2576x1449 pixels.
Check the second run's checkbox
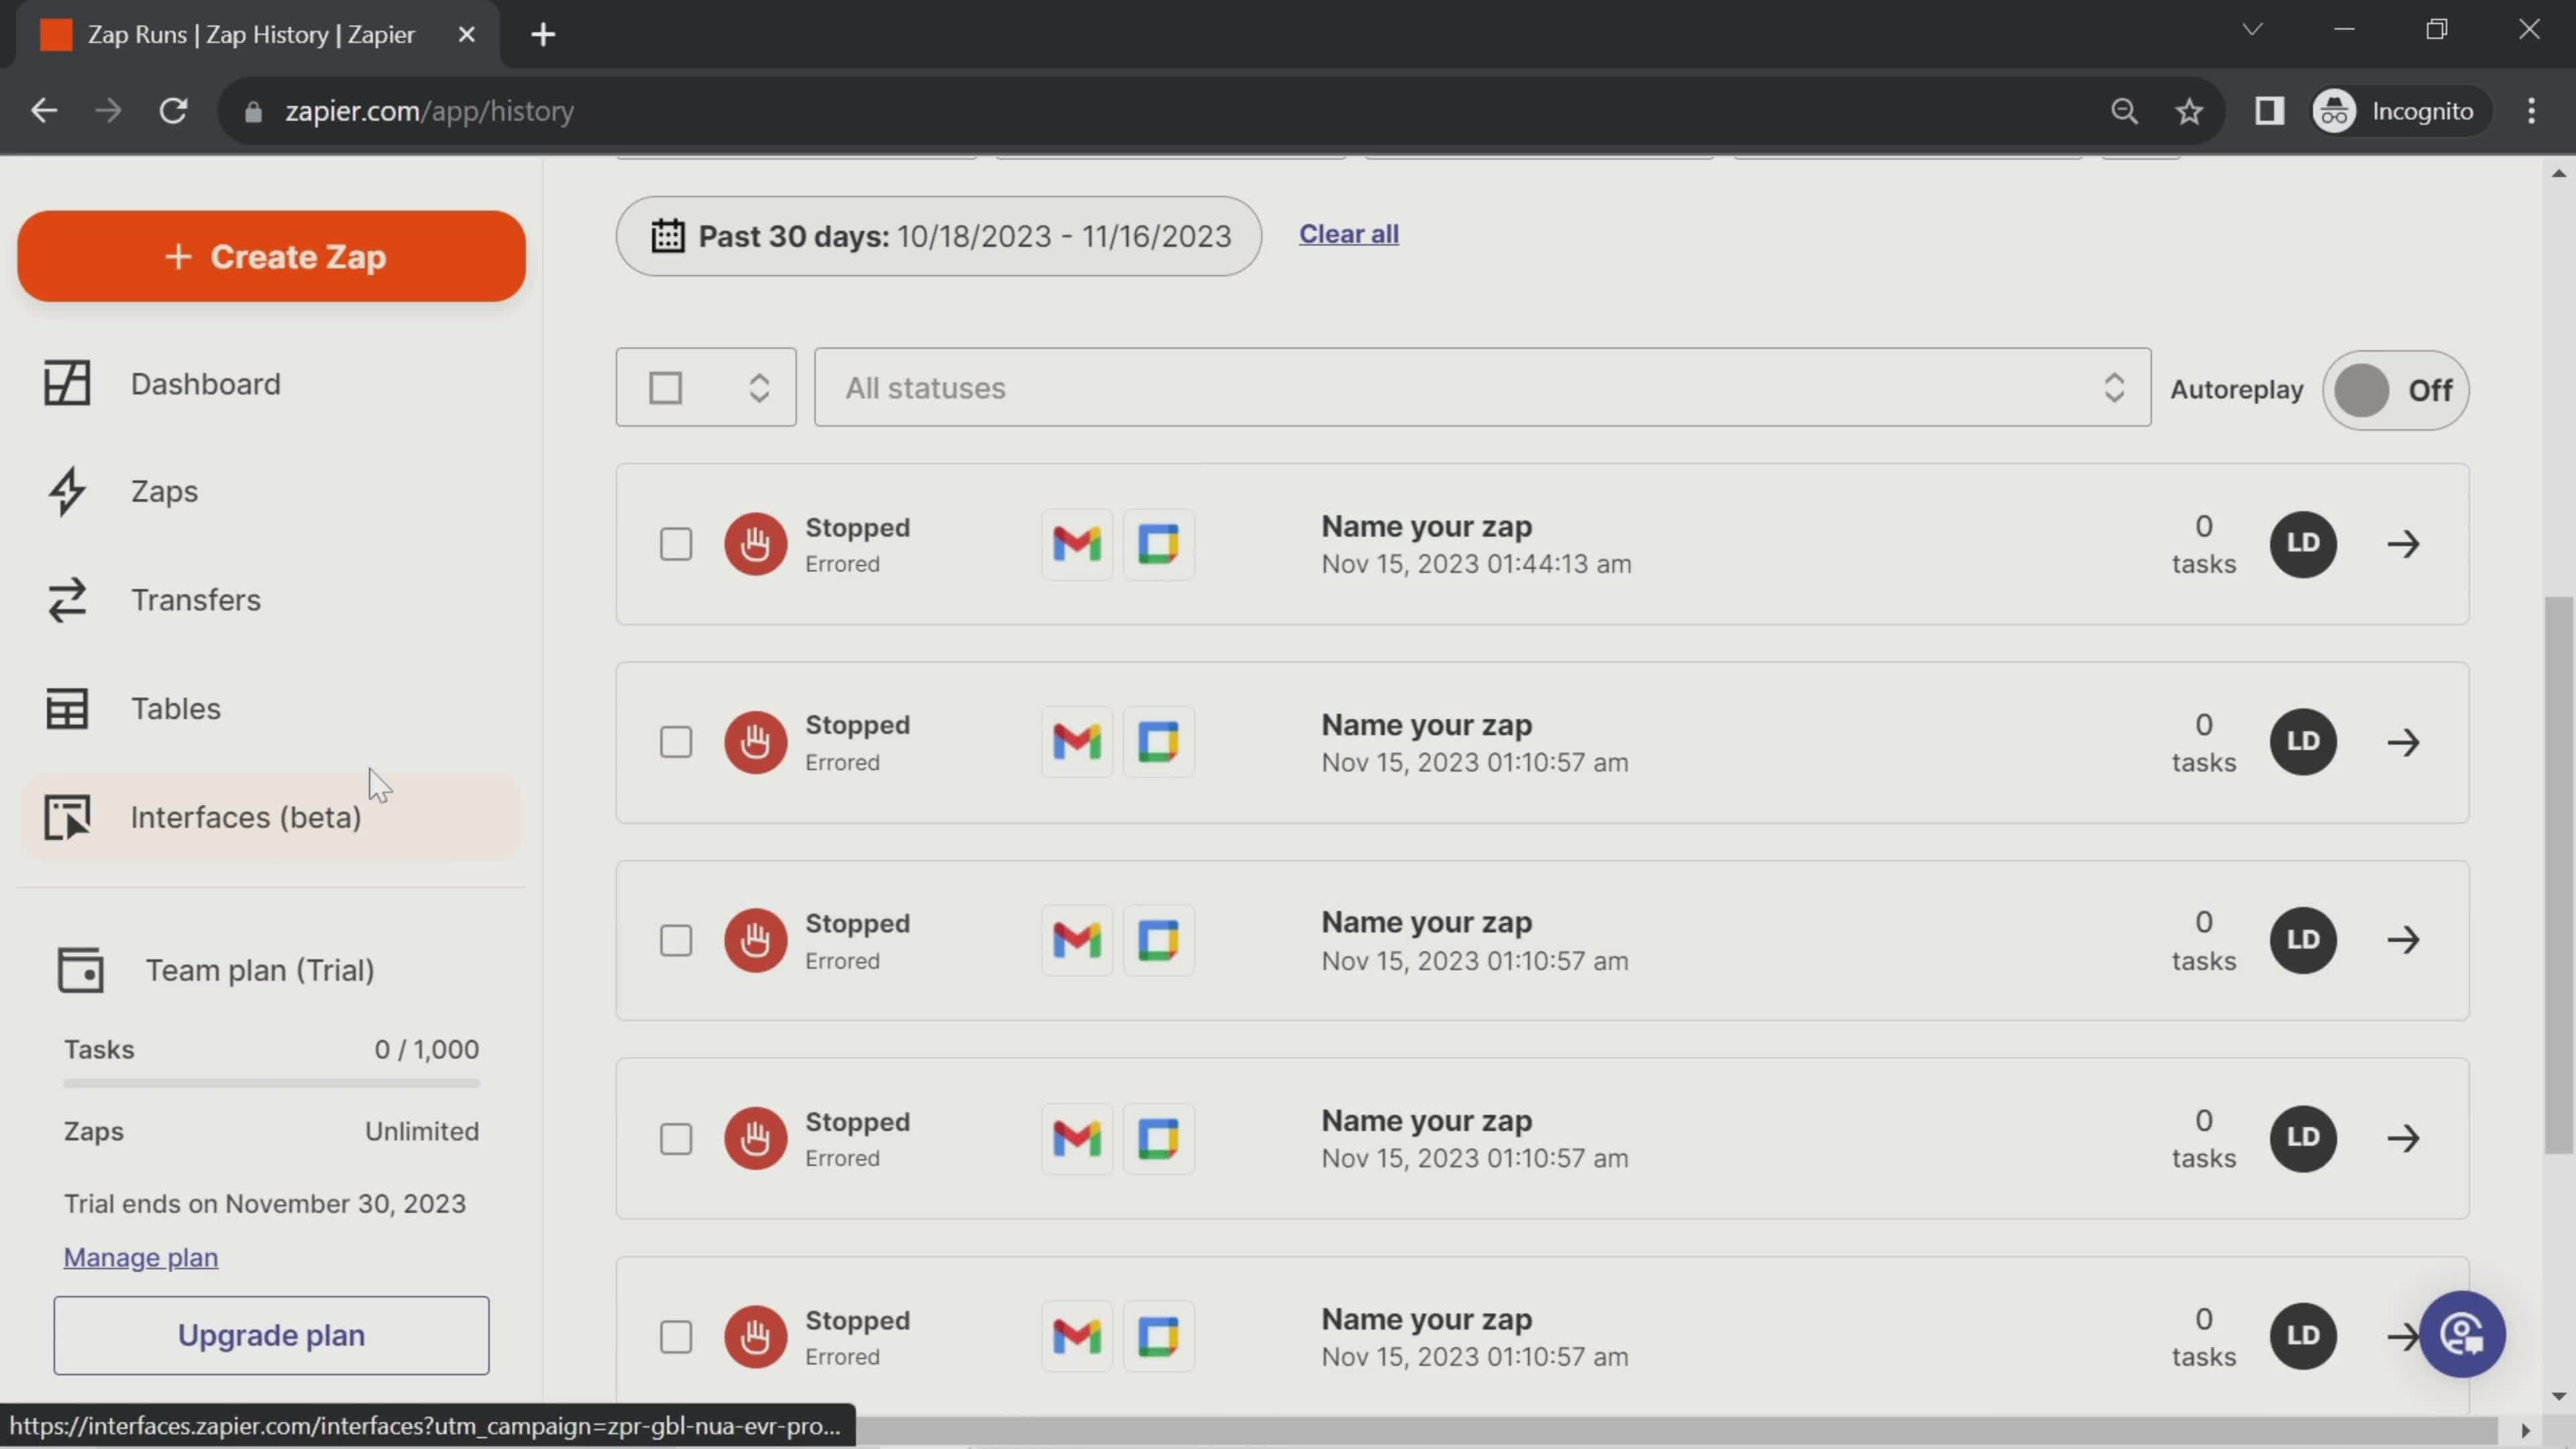(676, 743)
